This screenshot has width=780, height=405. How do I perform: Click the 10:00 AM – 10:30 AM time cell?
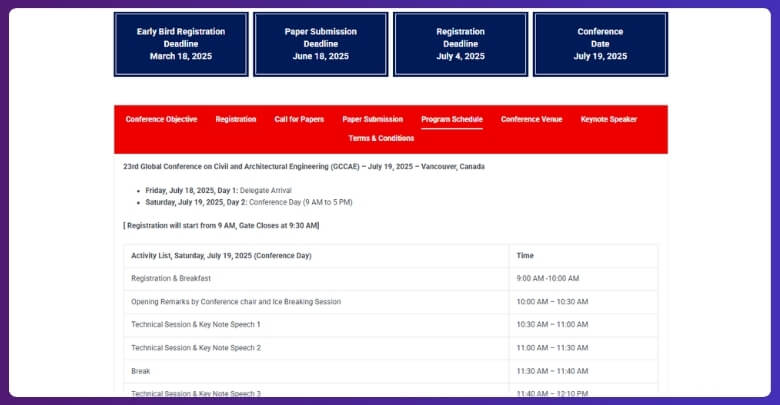pyautogui.click(x=584, y=302)
